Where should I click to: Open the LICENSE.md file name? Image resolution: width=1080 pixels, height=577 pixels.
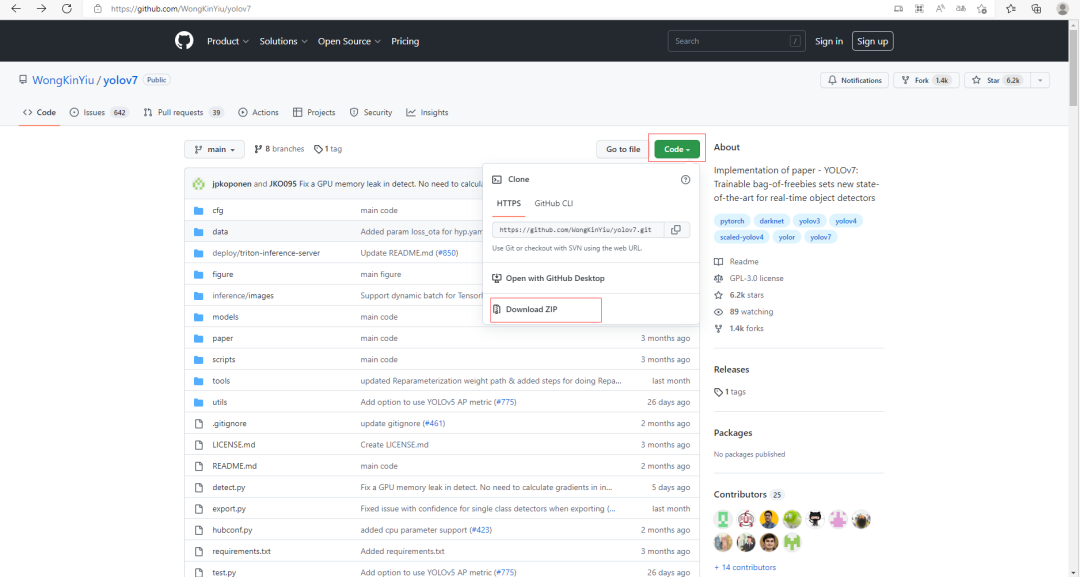click(x=233, y=445)
